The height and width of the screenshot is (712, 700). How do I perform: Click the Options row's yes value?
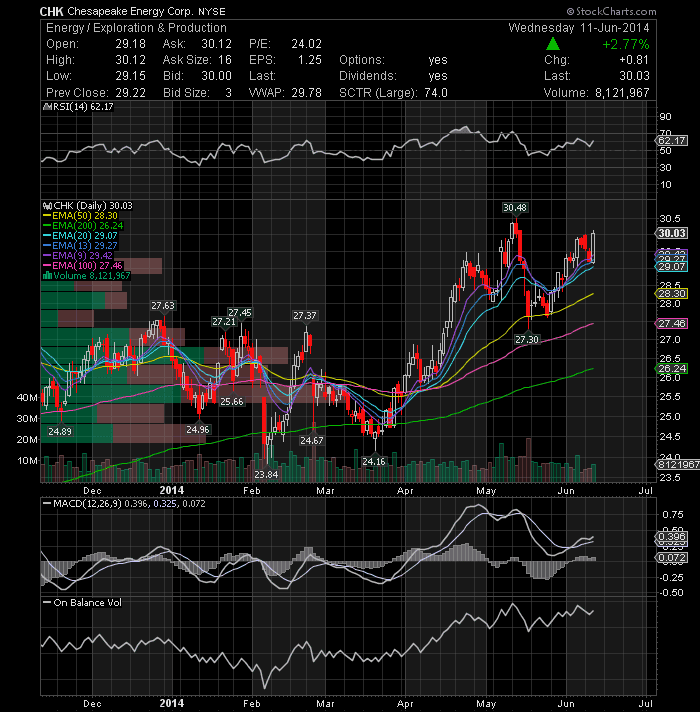pyautogui.click(x=438, y=60)
